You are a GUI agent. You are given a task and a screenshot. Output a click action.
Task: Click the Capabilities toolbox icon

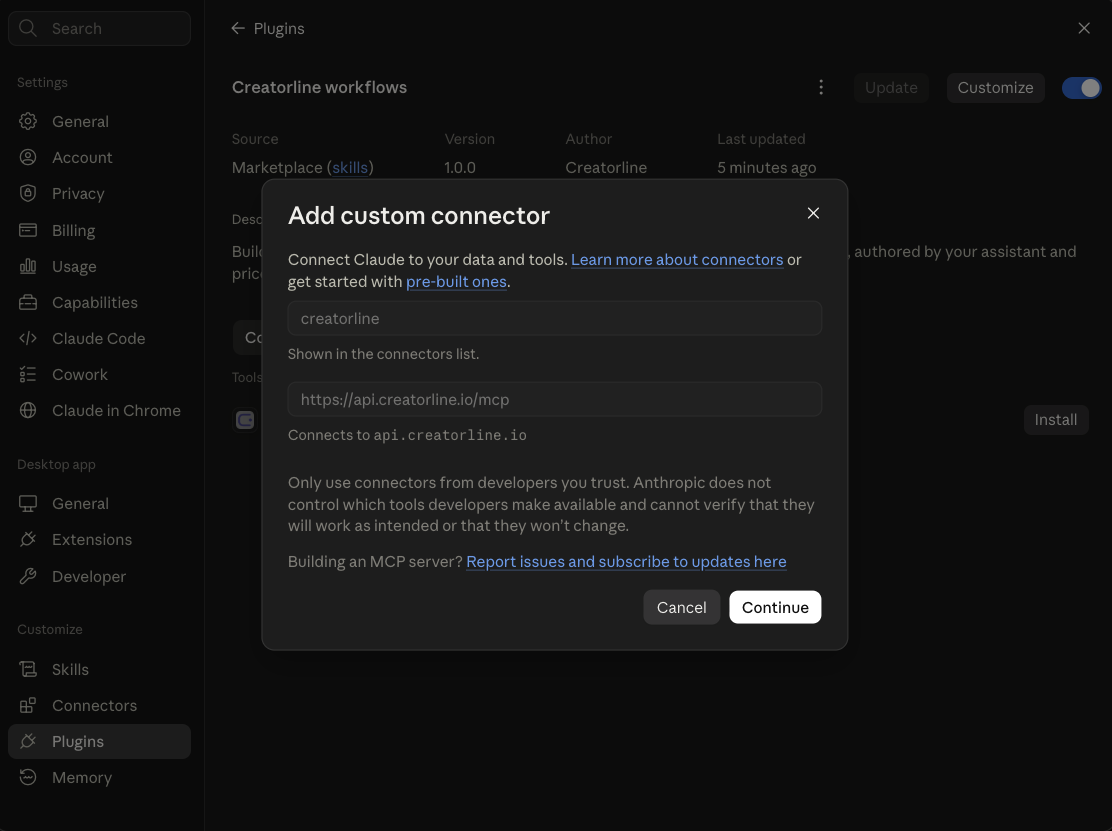coord(28,302)
